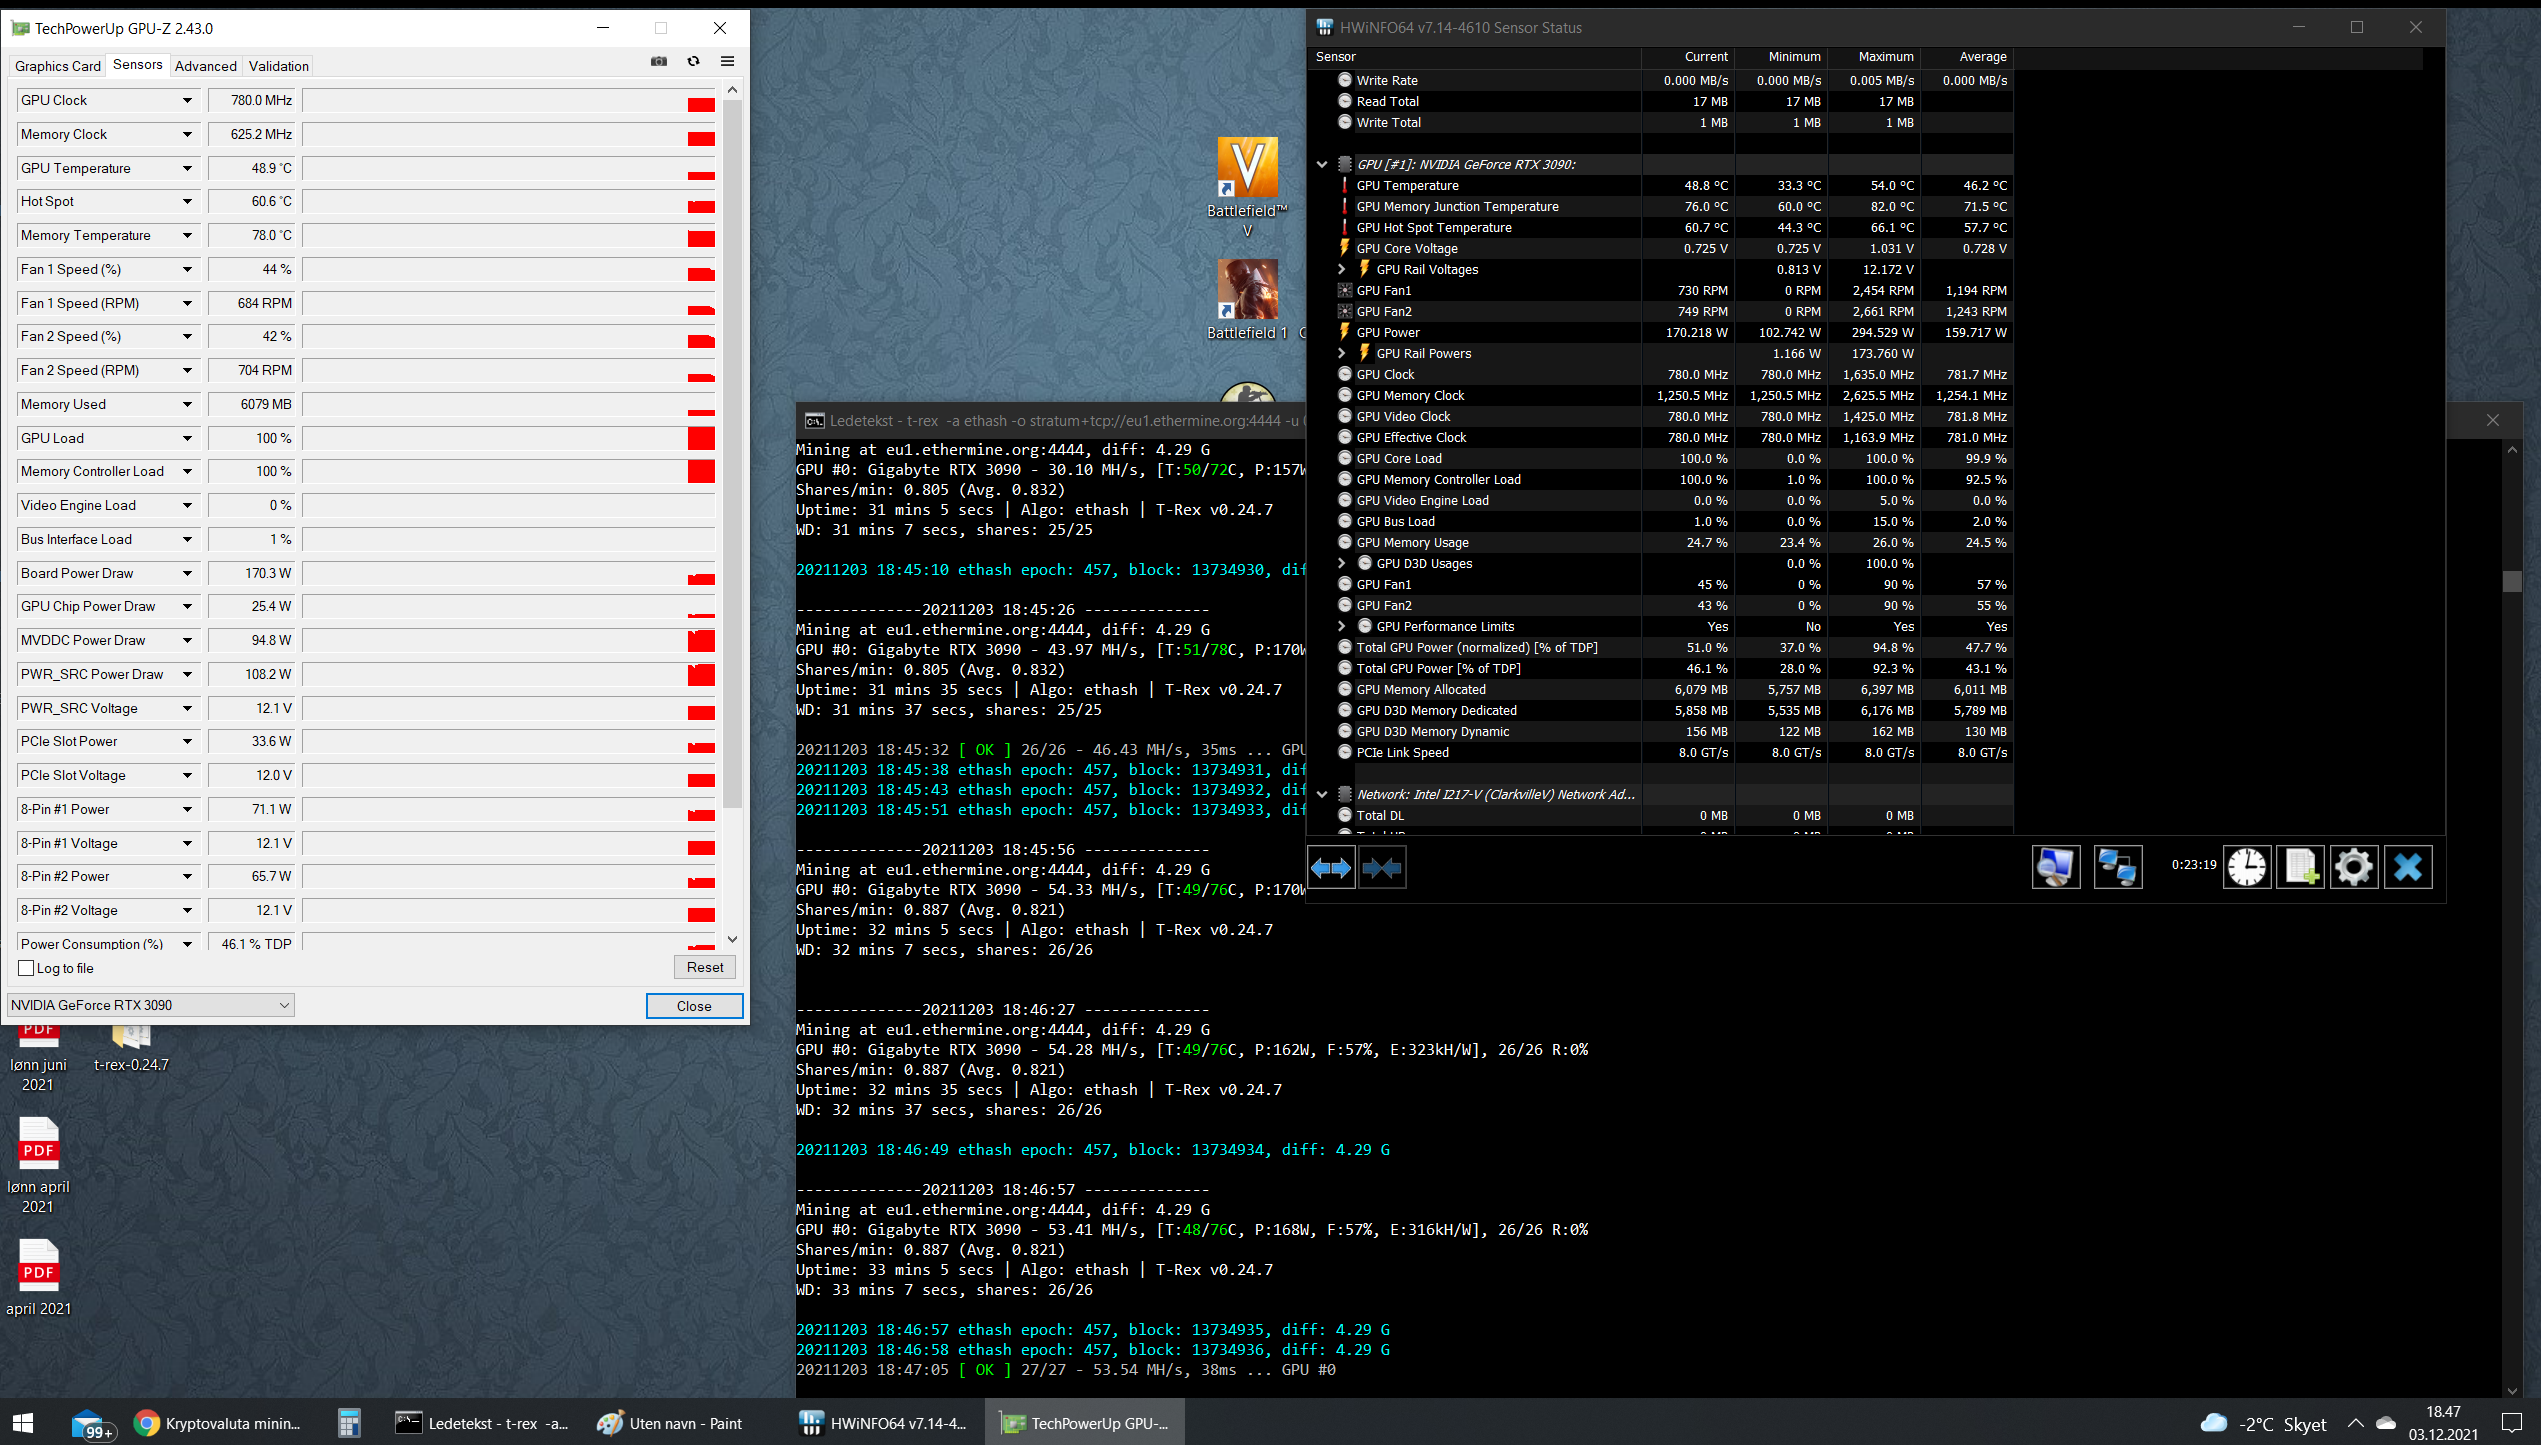Switch to HWiNFO64 taskbar item
This screenshot has width=2541, height=1445.
884,1423
